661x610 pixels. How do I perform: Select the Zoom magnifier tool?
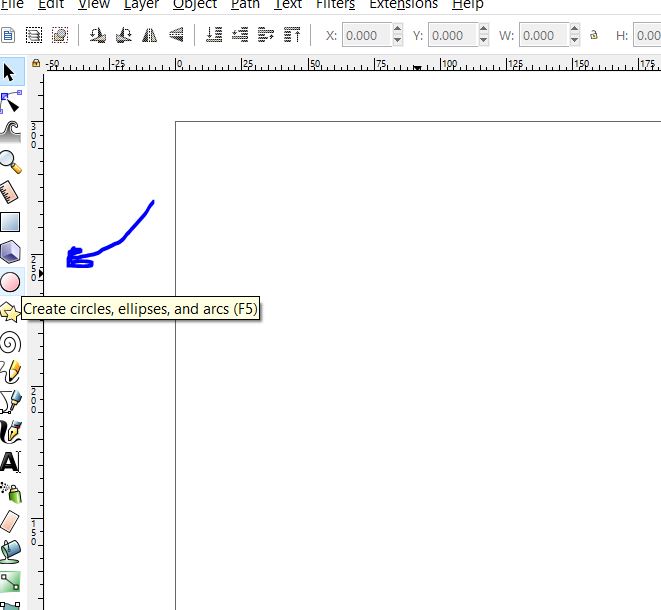point(10,162)
